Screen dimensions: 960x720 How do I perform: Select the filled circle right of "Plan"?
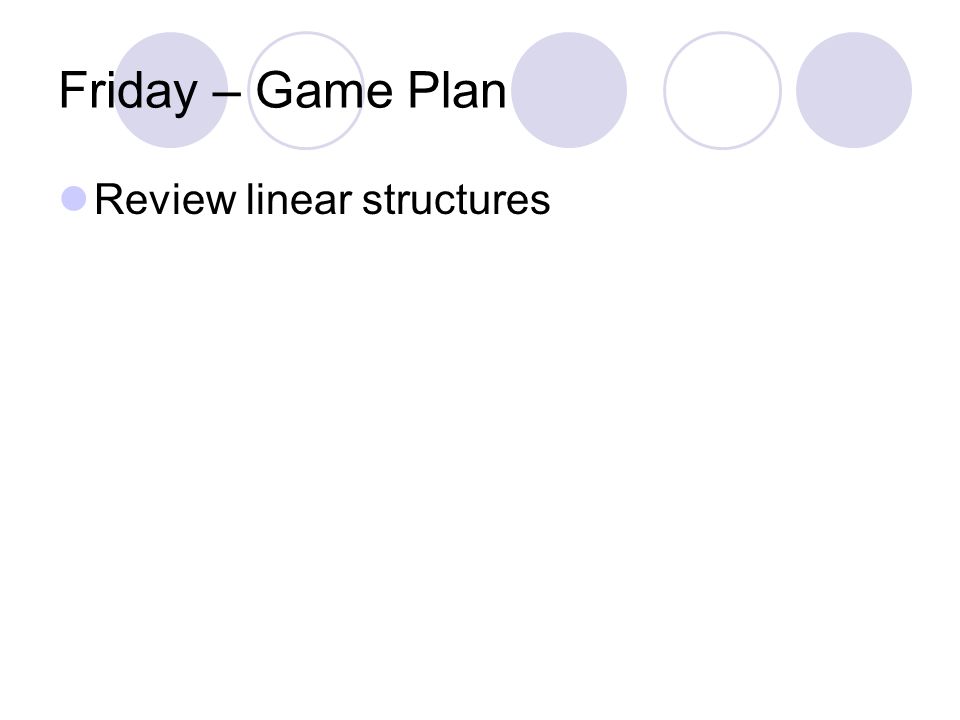tap(569, 90)
